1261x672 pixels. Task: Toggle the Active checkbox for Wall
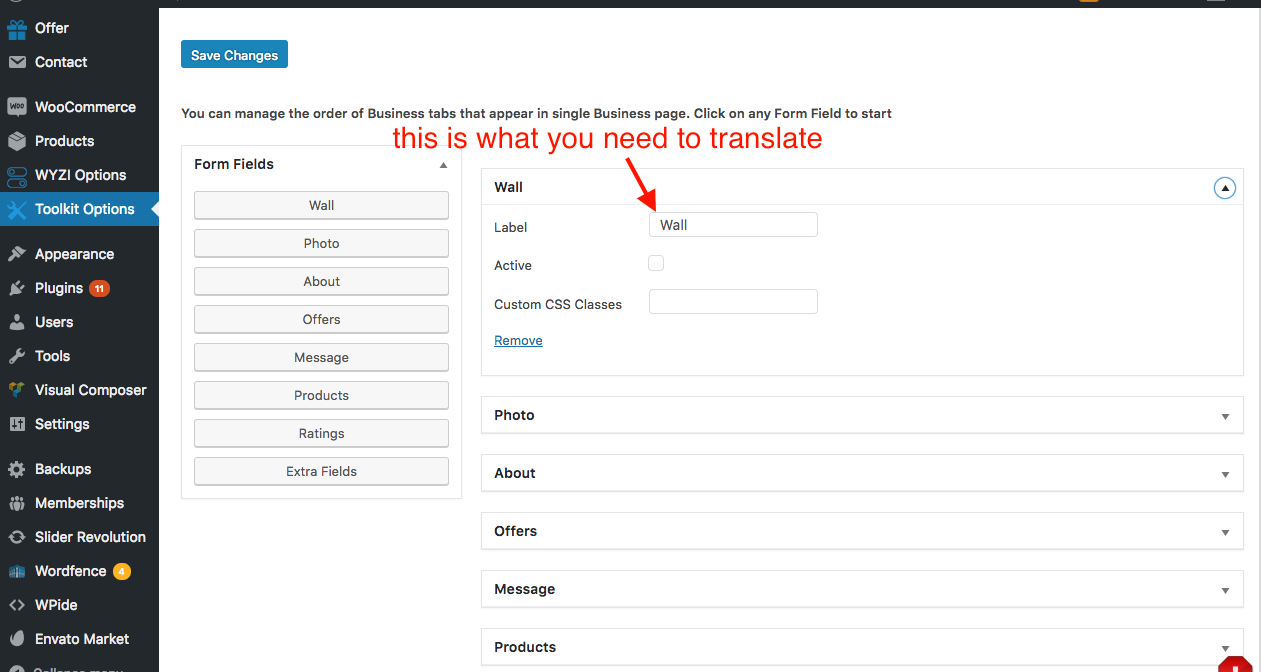(656, 263)
